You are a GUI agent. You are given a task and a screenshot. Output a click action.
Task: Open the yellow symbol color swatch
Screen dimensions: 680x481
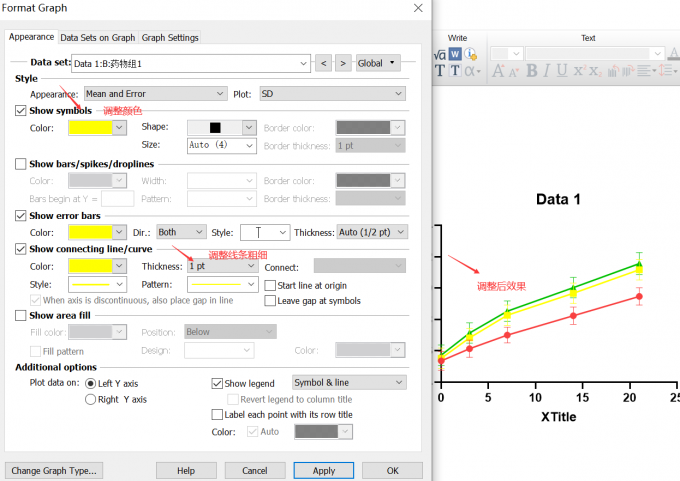97,128
